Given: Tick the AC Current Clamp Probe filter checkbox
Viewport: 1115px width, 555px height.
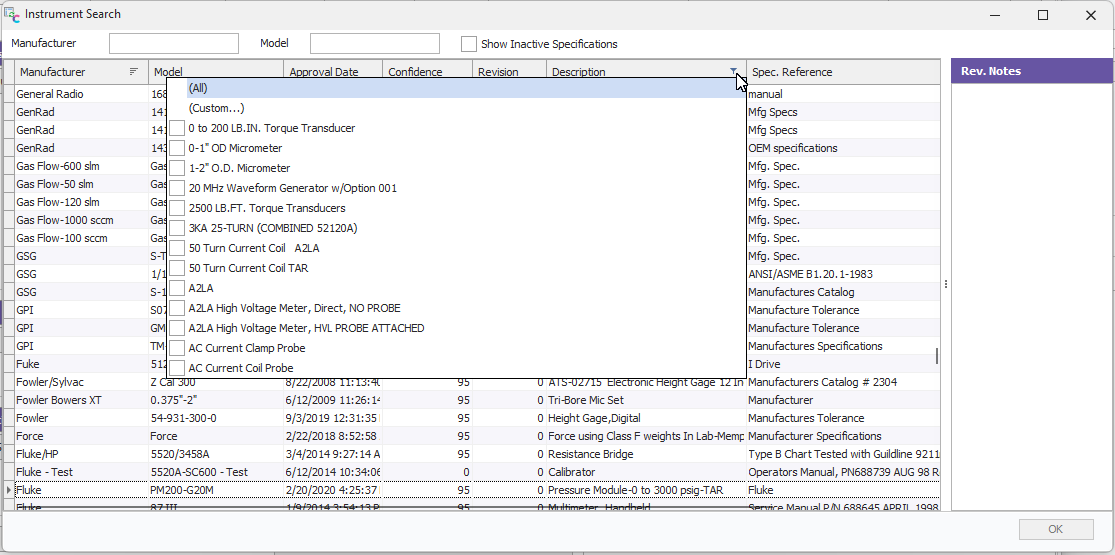Looking at the screenshot, I should 177,348.
